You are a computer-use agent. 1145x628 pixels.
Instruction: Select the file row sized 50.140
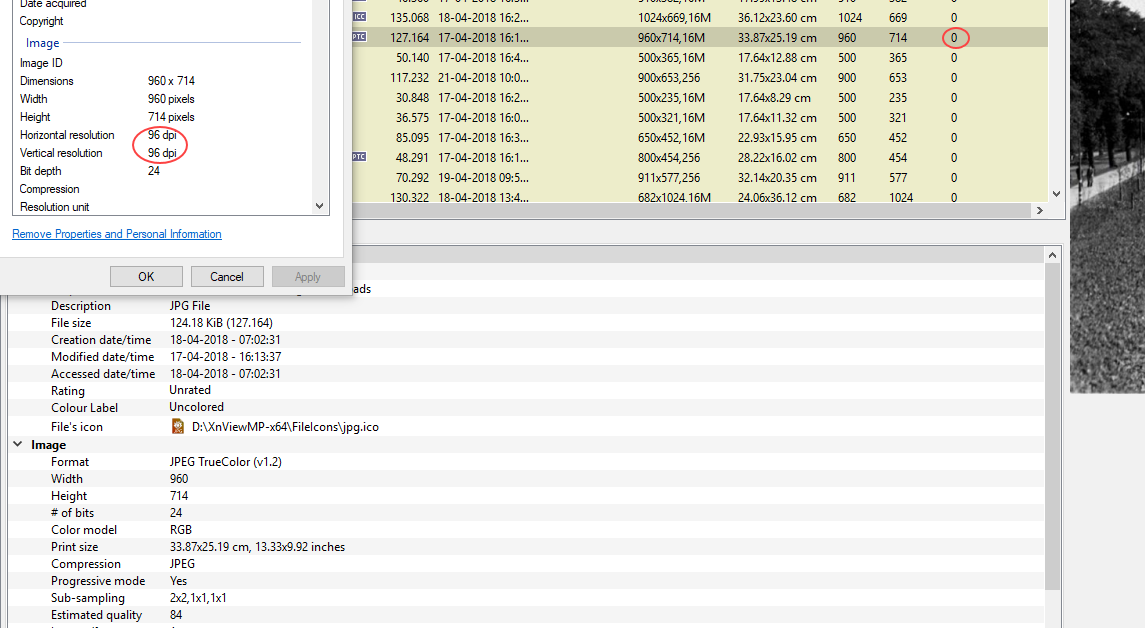point(700,58)
